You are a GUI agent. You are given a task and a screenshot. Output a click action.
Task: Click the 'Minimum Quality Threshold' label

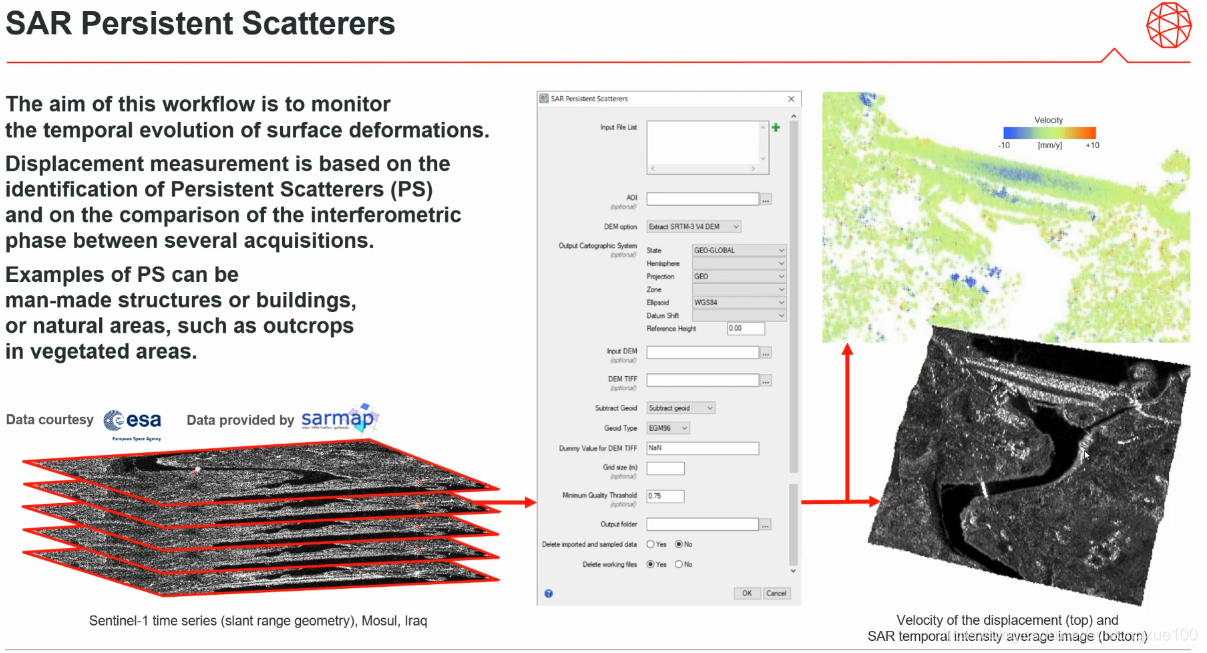pyautogui.click(x=600, y=496)
